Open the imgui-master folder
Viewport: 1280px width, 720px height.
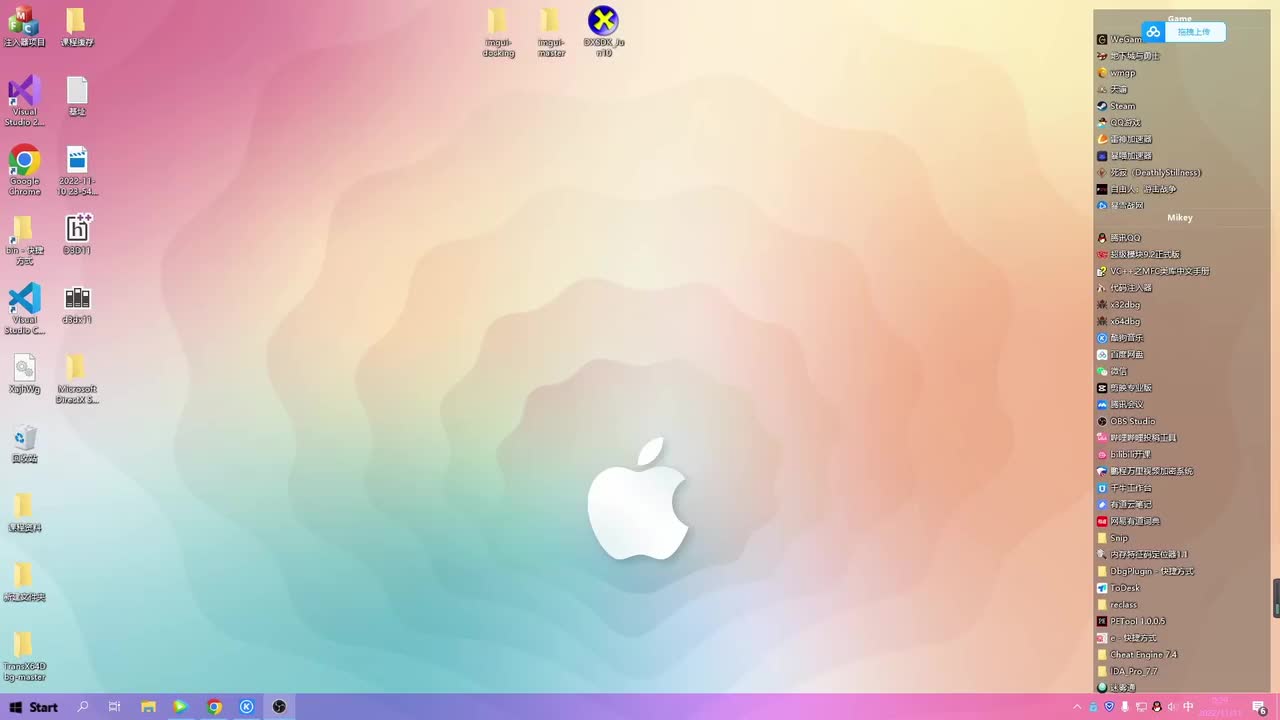551,32
